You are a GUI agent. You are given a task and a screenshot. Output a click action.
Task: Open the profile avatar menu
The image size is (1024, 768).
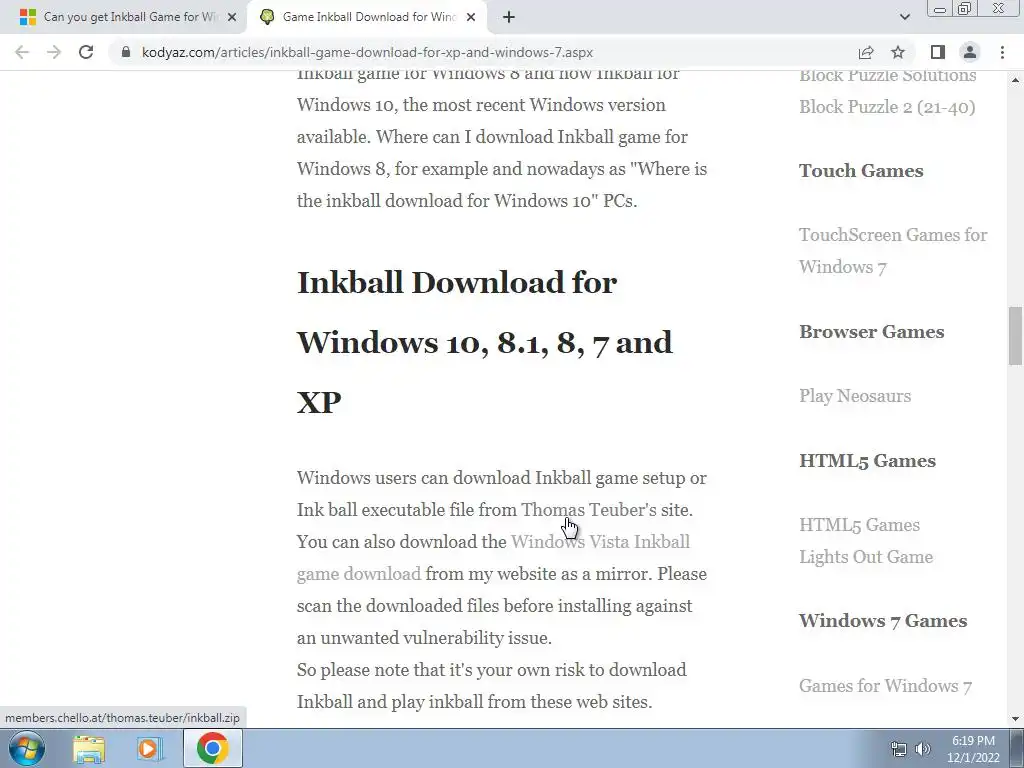pyautogui.click(x=970, y=52)
